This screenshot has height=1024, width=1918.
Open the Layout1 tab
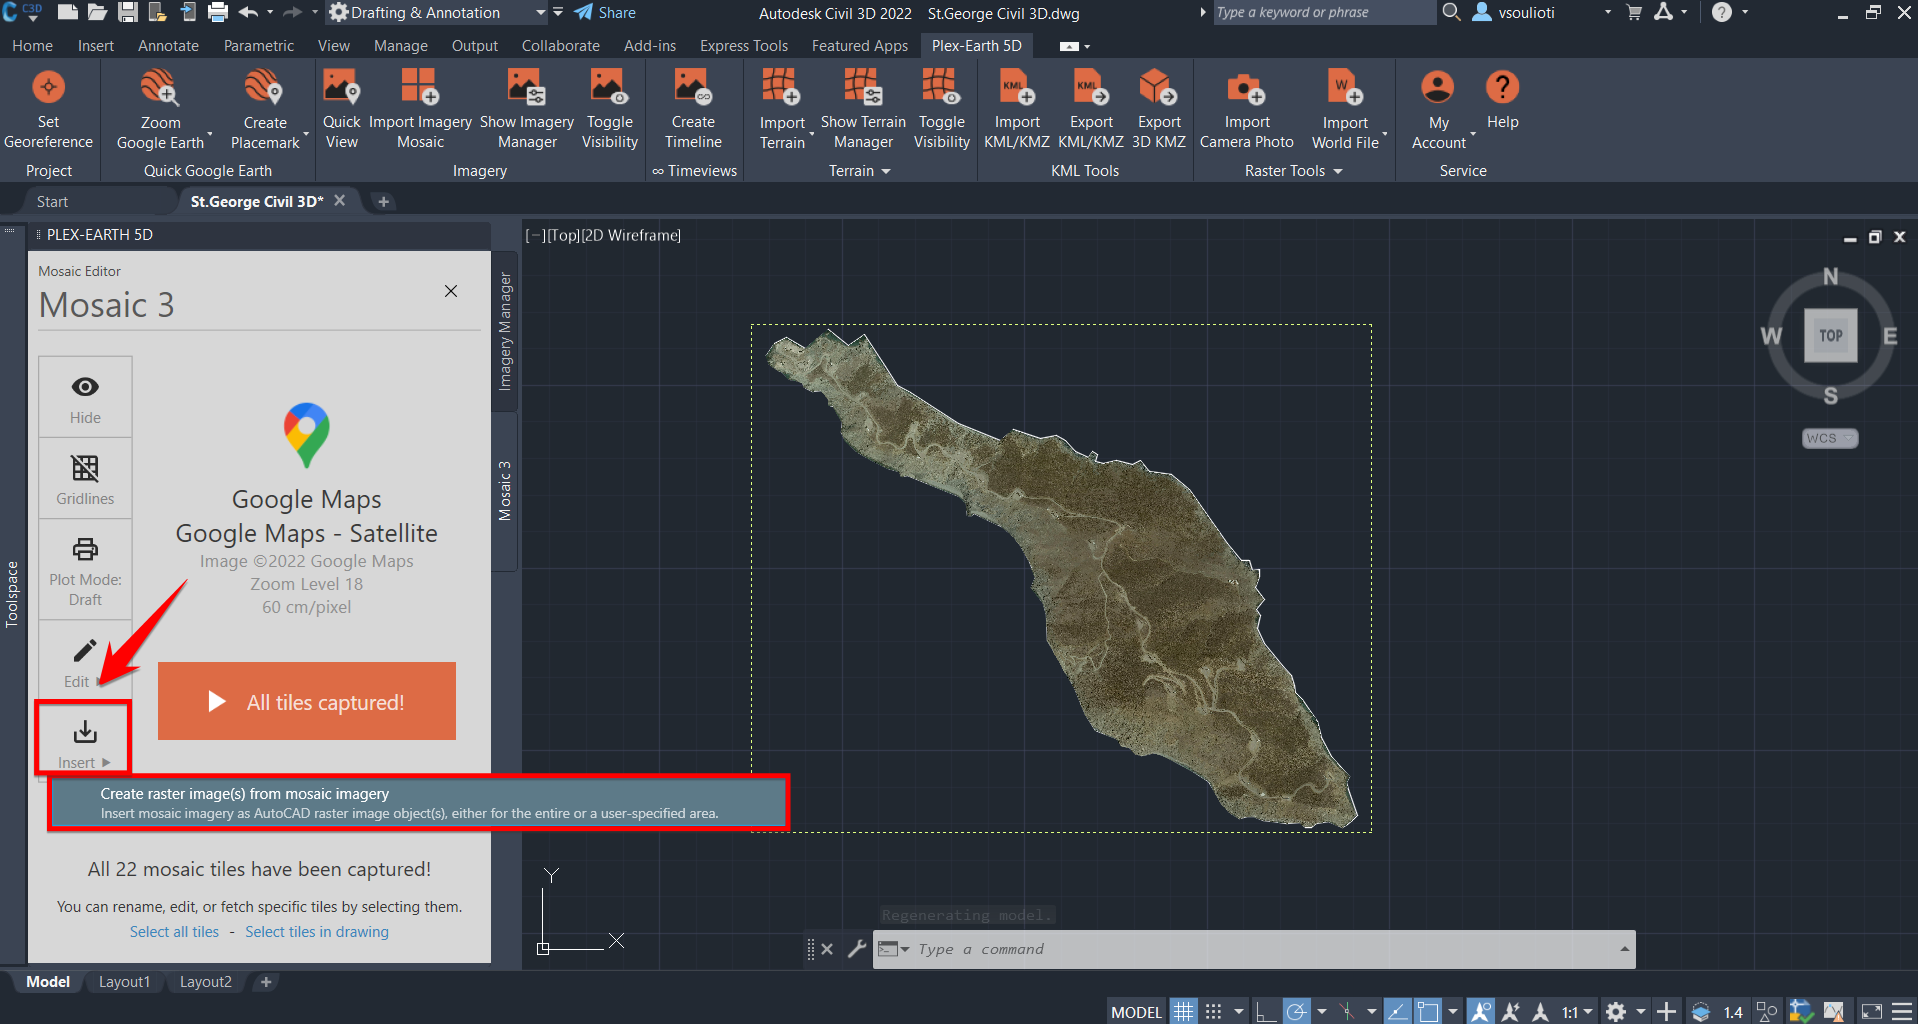(x=124, y=981)
